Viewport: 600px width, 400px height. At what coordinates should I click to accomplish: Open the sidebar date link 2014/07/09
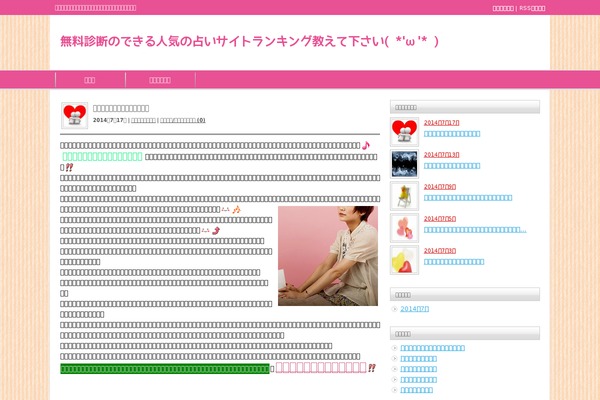[440, 187]
